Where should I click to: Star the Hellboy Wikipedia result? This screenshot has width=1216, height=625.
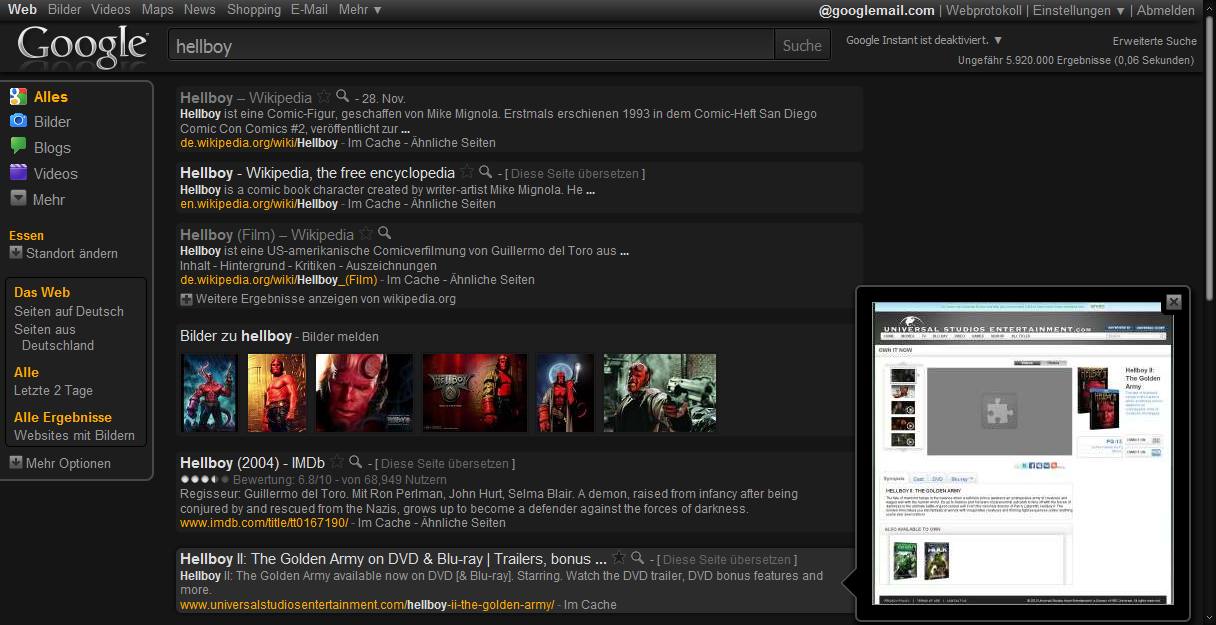323,97
